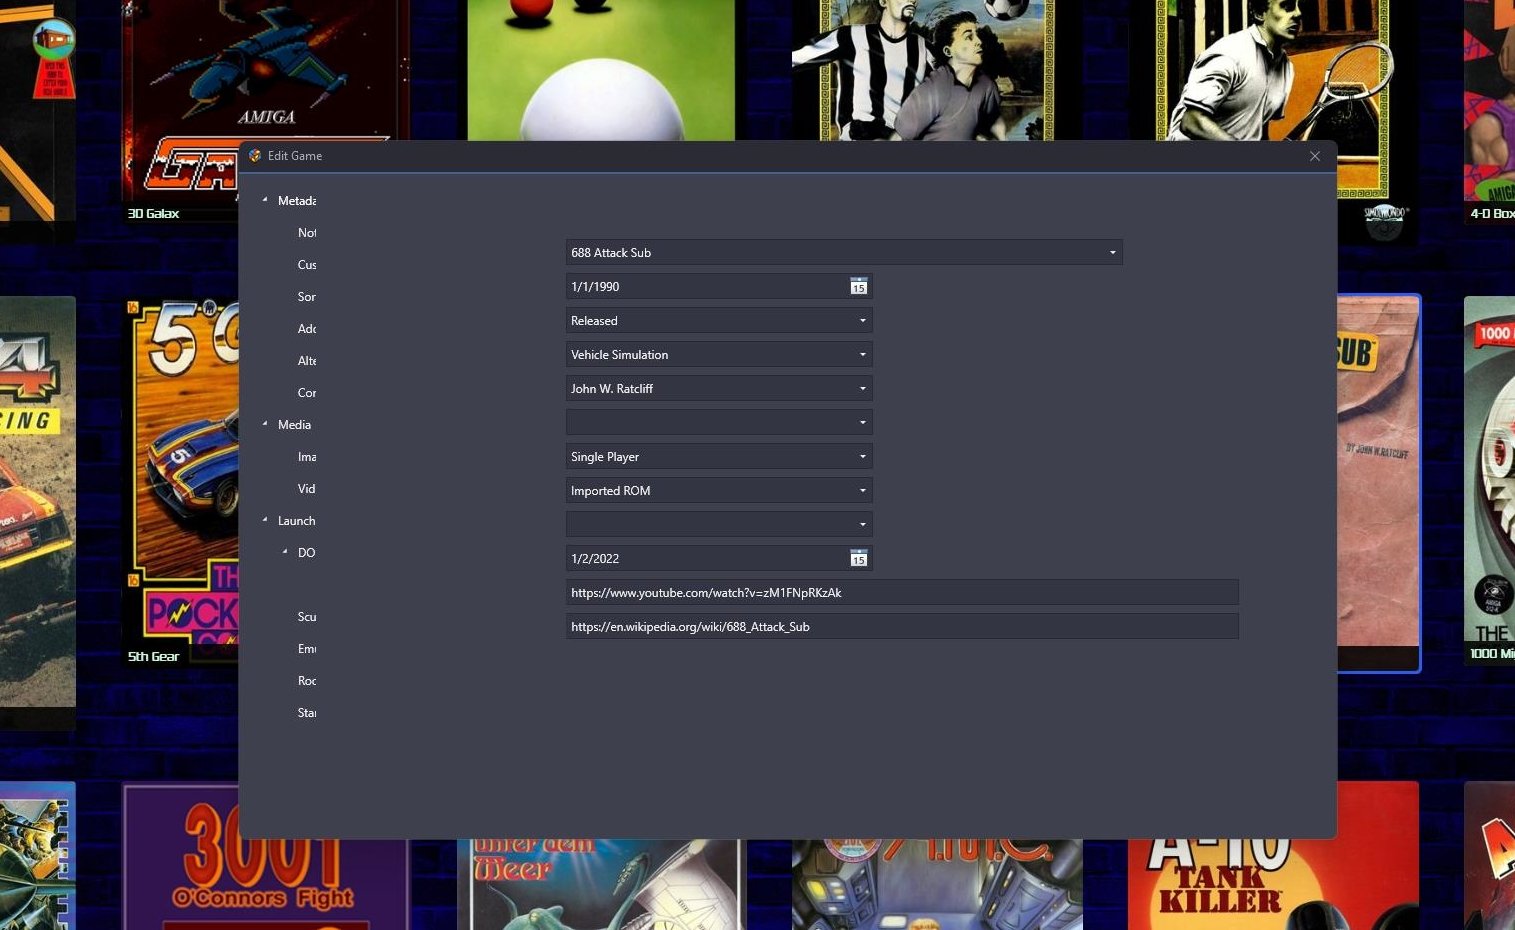Open calendar picker beside 1/1/1990 date
The height and width of the screenshot is (930, 1515).
click(858, 287)
